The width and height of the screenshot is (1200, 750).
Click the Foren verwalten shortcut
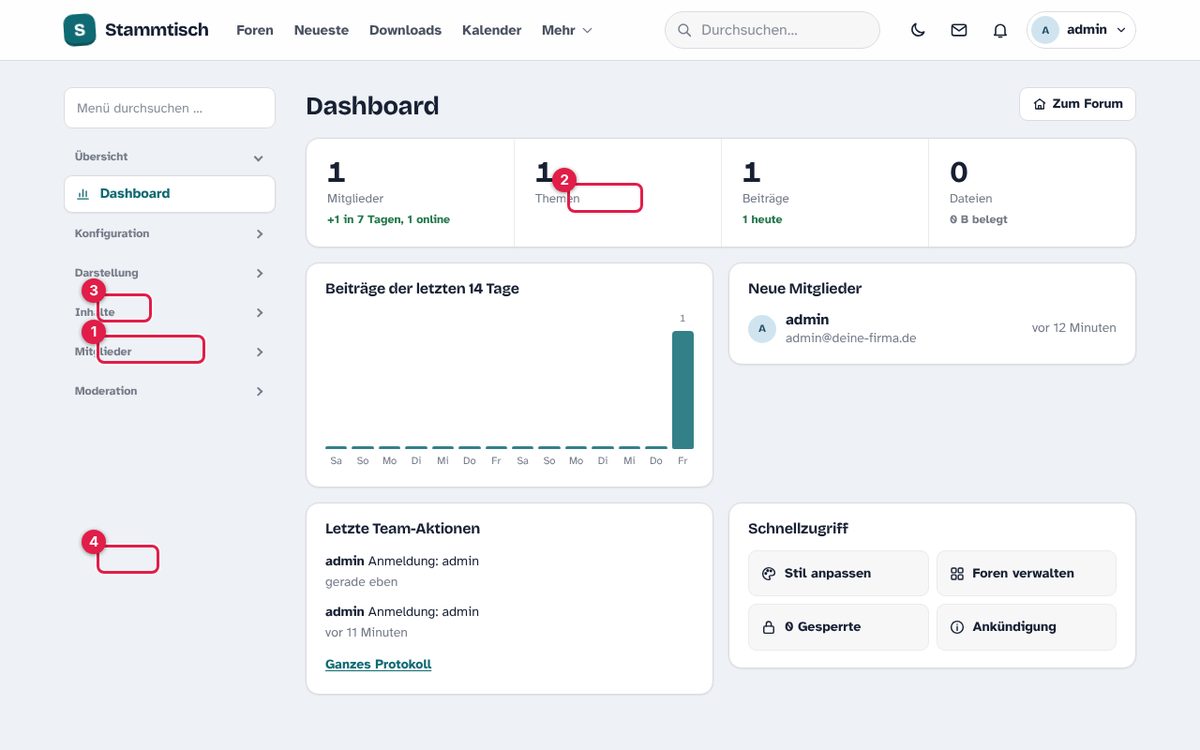1026,574
